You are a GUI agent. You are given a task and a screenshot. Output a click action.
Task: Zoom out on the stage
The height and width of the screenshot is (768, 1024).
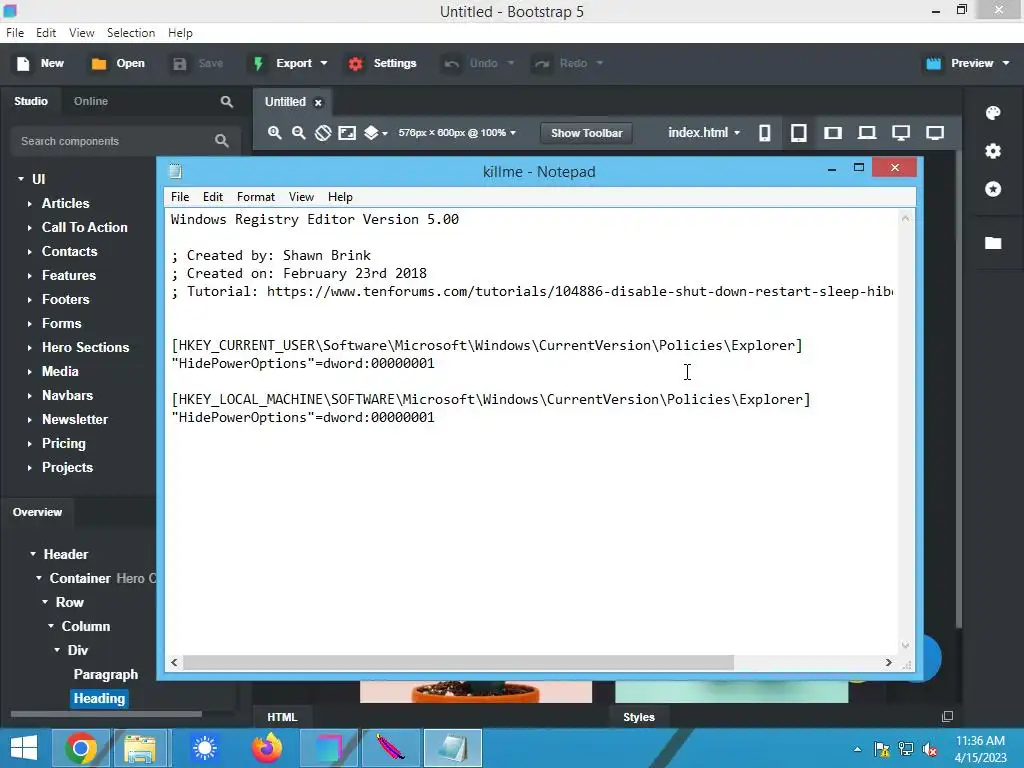coord(298,133)
